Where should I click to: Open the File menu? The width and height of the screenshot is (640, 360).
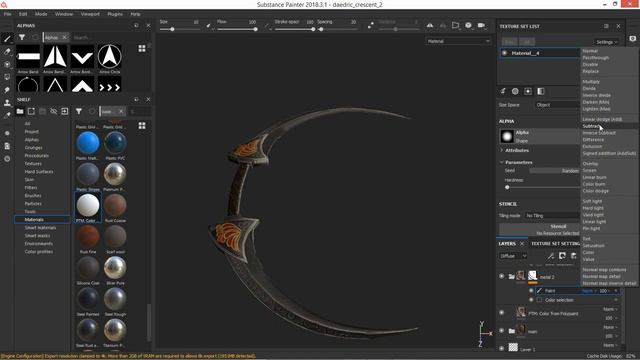[x=7, y=14]
